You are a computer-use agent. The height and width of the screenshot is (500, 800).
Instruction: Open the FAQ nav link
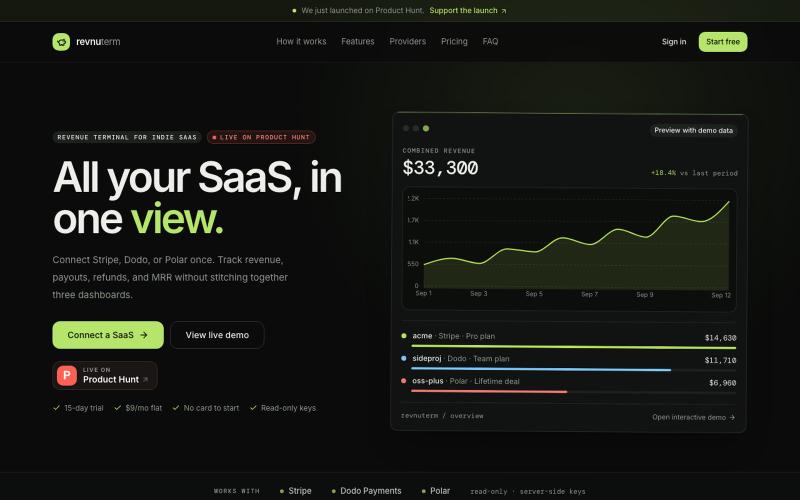point(490,41)
